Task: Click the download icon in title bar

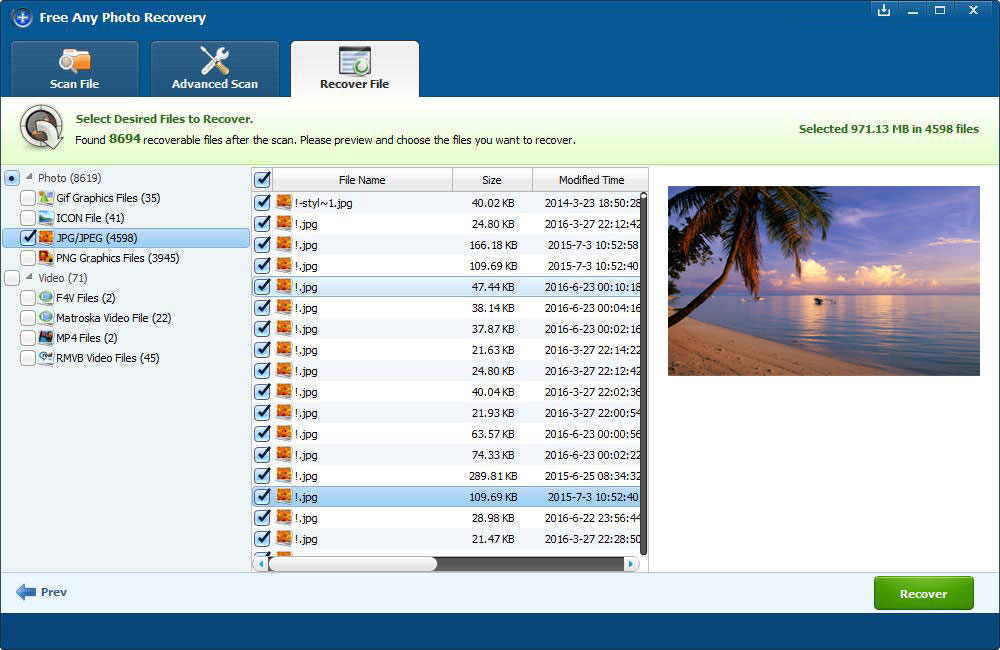Action: coord(883,10)
